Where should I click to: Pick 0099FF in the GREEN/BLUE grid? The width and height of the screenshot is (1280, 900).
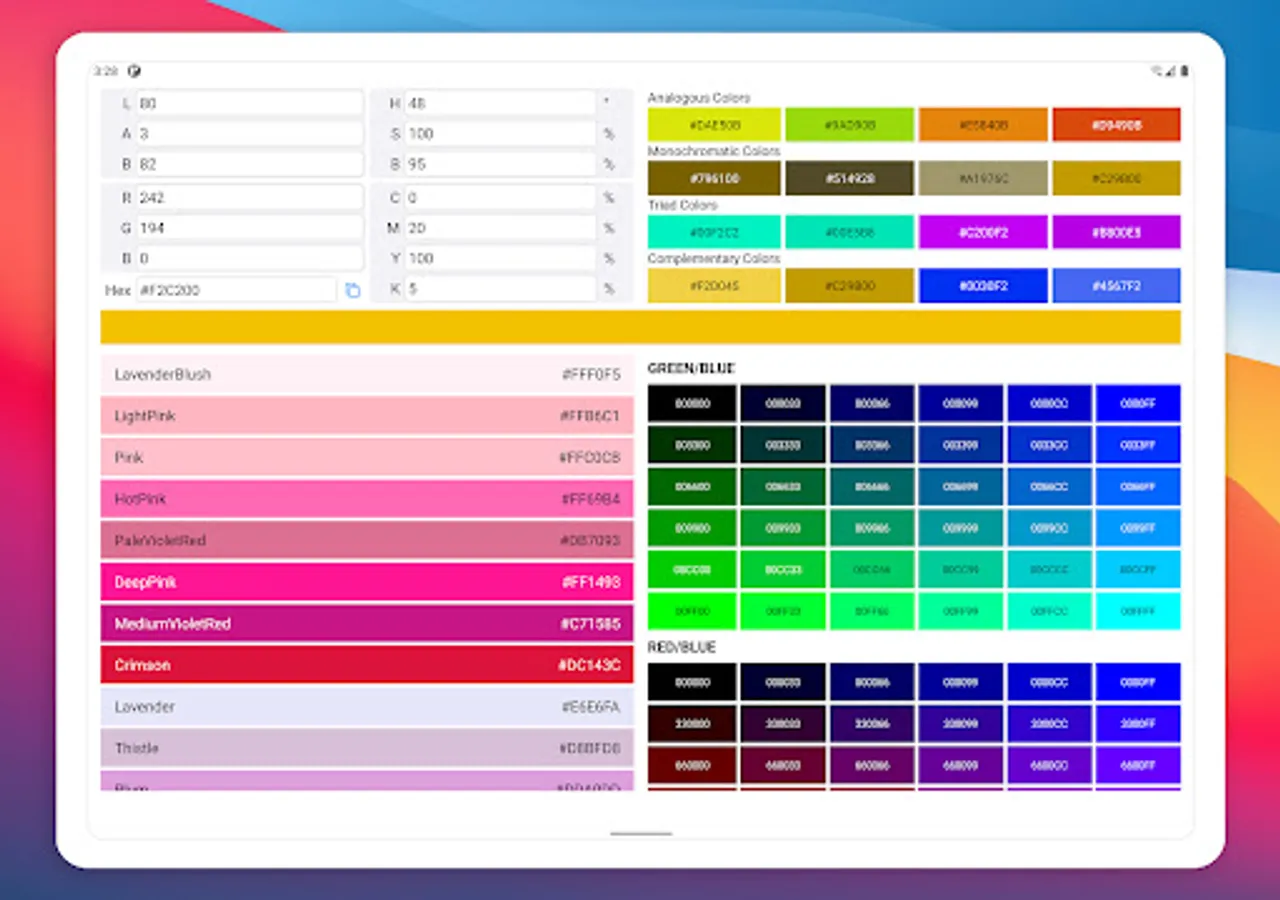pyautogui.click(x=1138, y=528)
